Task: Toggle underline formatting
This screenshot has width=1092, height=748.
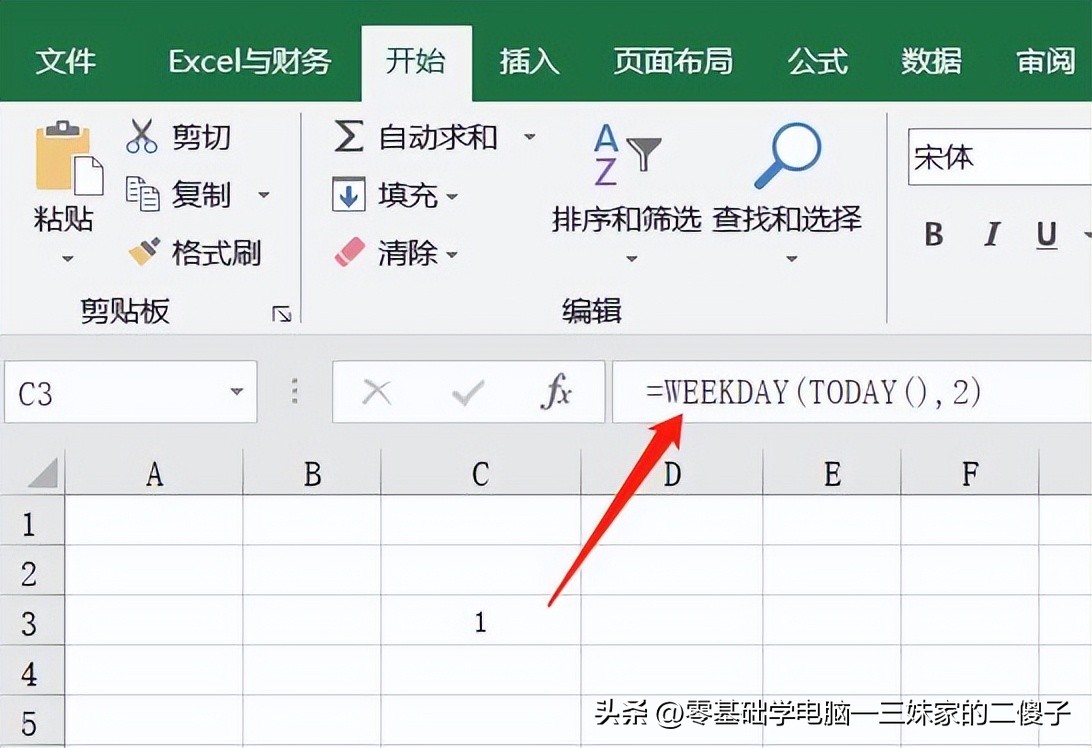Action: [x=1046, y=235]
